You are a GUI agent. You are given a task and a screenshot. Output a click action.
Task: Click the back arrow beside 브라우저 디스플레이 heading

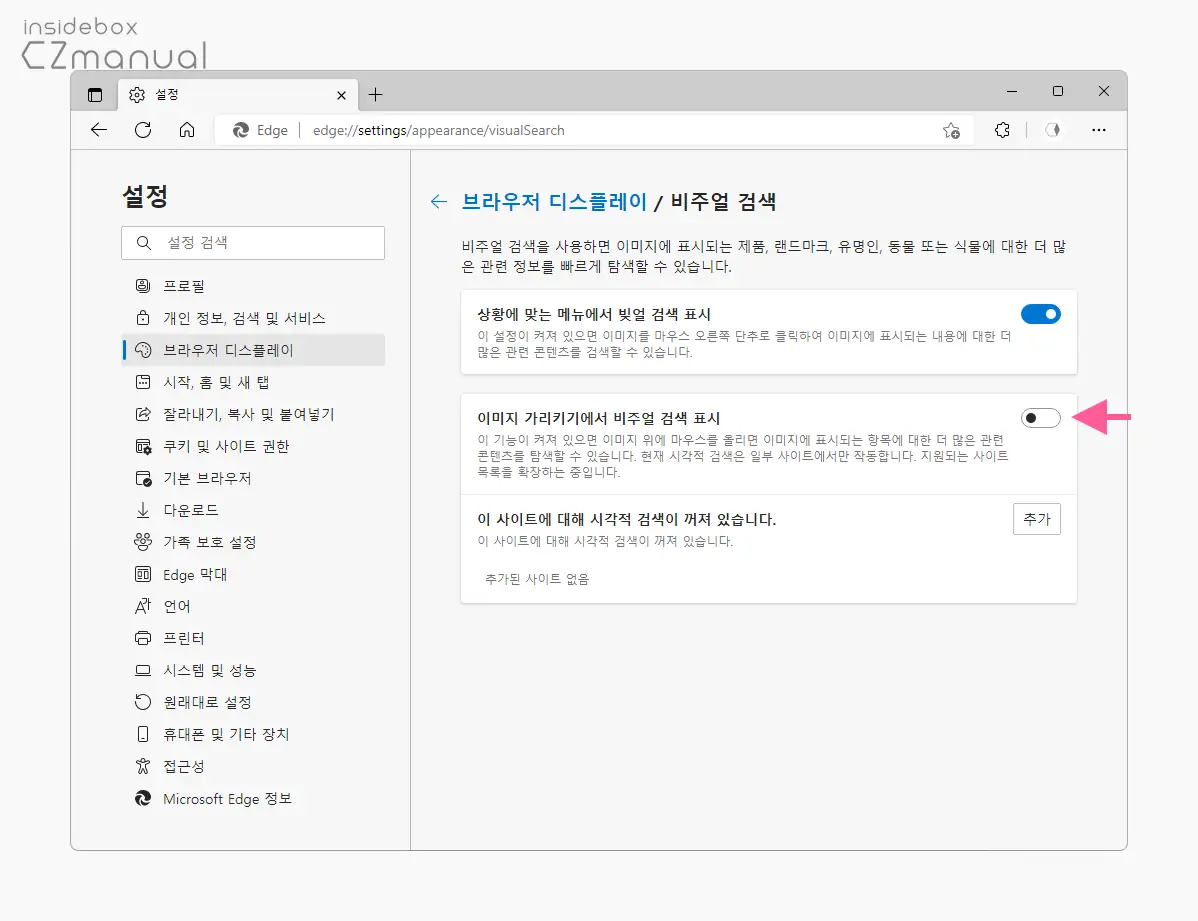tap(439, 202)
